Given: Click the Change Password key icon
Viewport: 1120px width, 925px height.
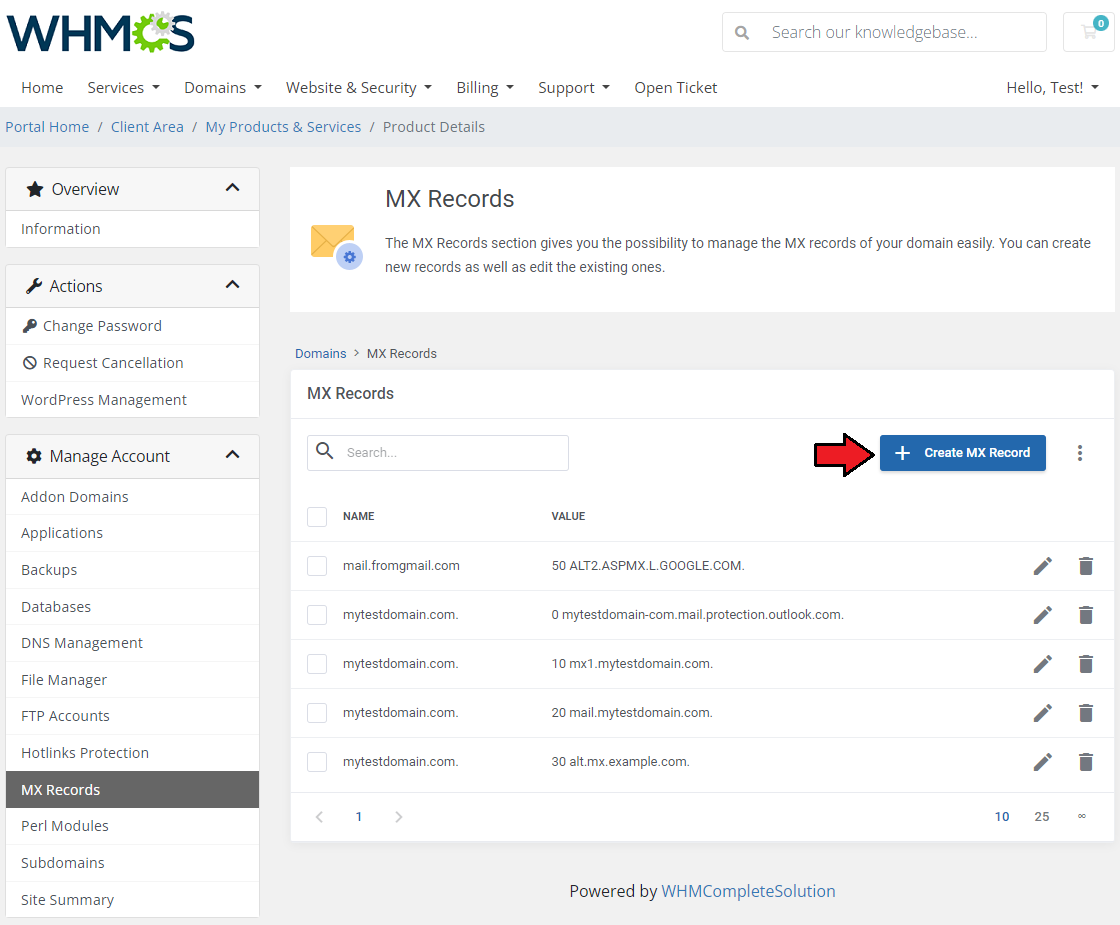Looking at the screenshot, I should click(x=29, y=326).
